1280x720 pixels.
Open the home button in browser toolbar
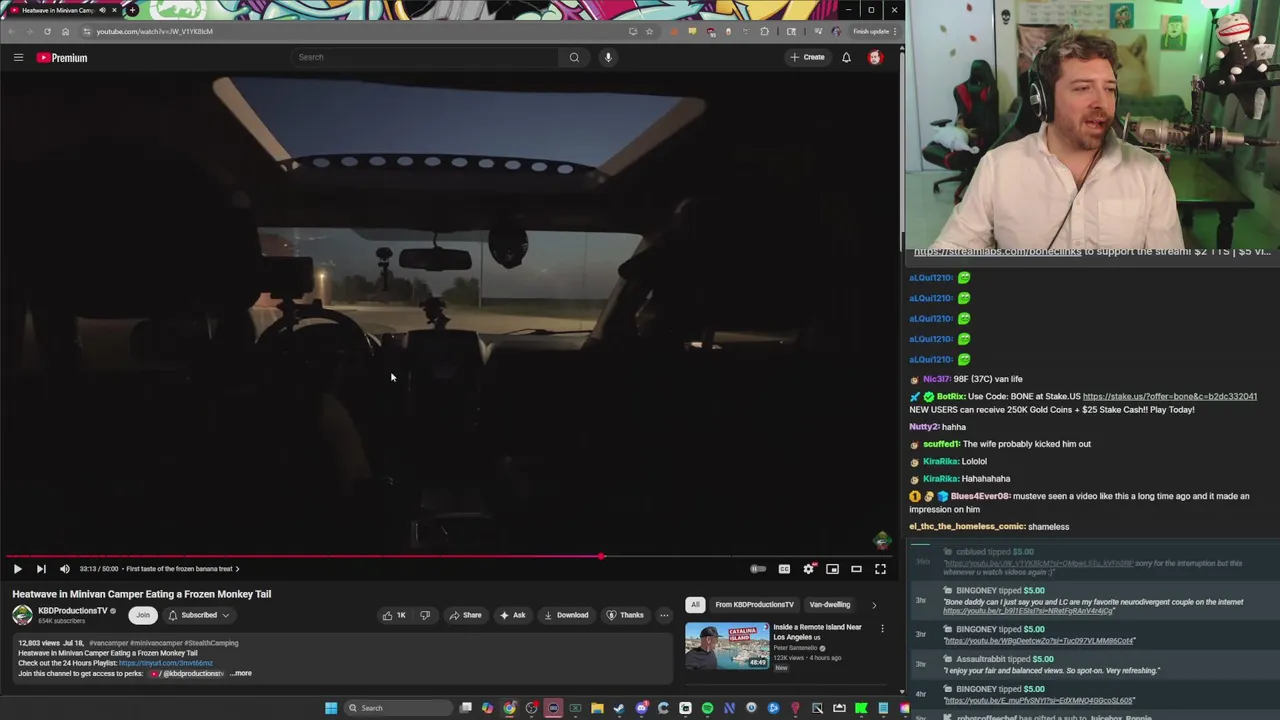tap(65, 31)
